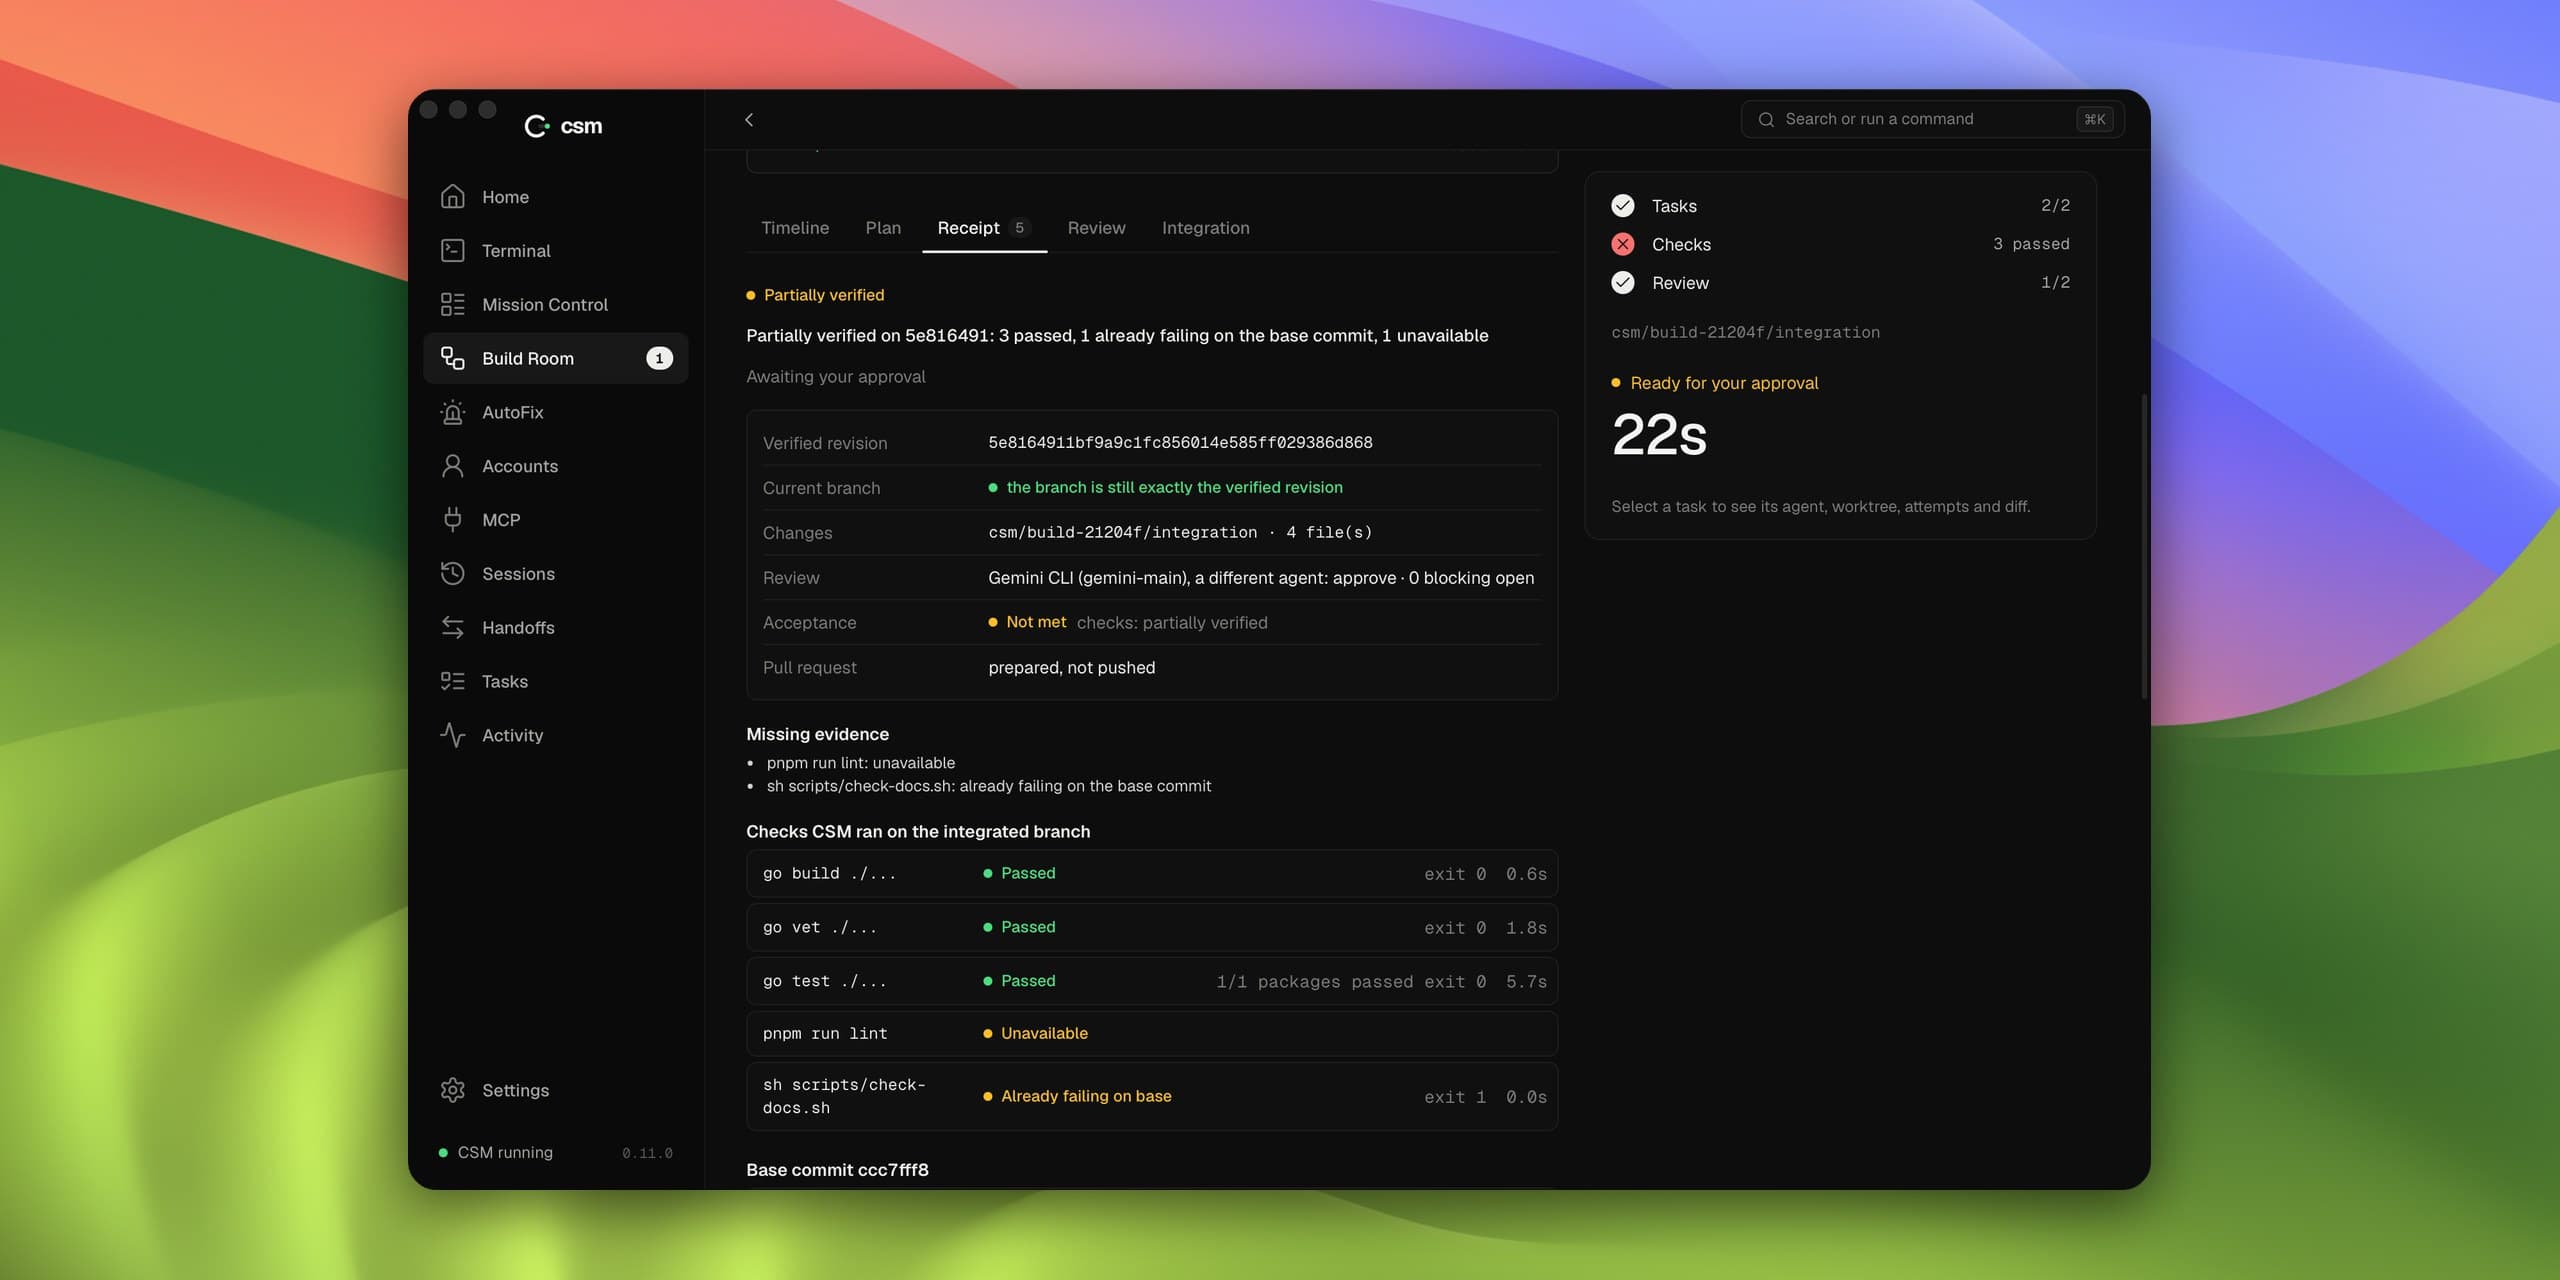This screenshot has width=2560, height=1280.
Task: Open the Handoffs arrows icon
Action: (453, 627)
